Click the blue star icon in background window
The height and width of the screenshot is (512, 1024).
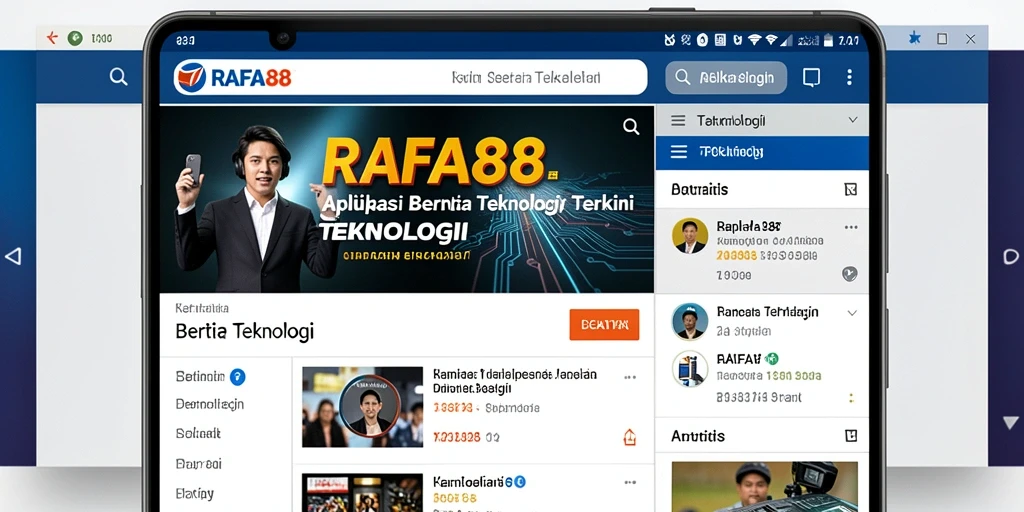915,38
